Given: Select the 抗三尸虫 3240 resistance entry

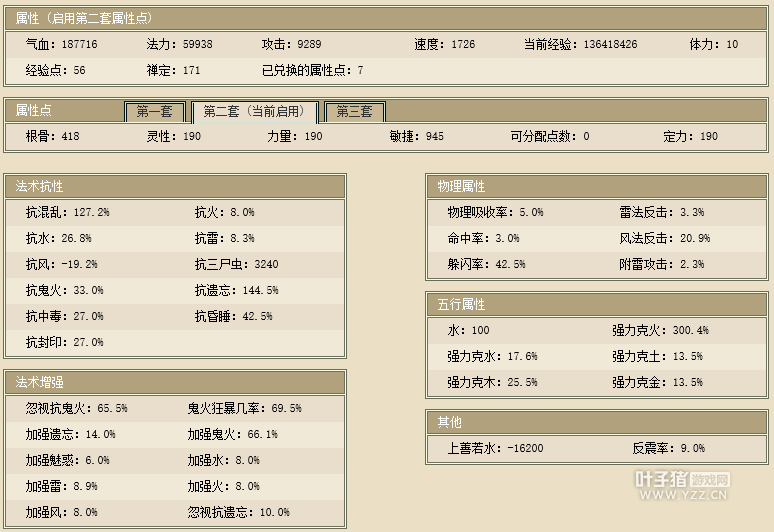Looking at the screenshot, I should [236, 264].
